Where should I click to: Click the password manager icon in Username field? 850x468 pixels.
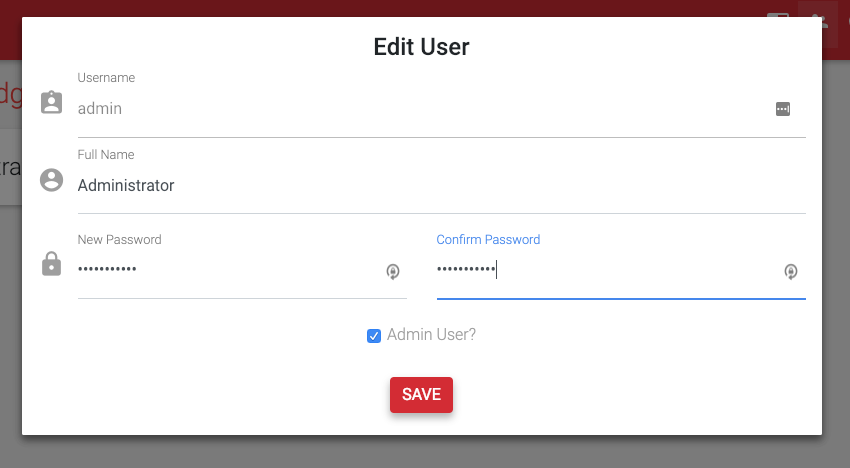click(783, 109)
